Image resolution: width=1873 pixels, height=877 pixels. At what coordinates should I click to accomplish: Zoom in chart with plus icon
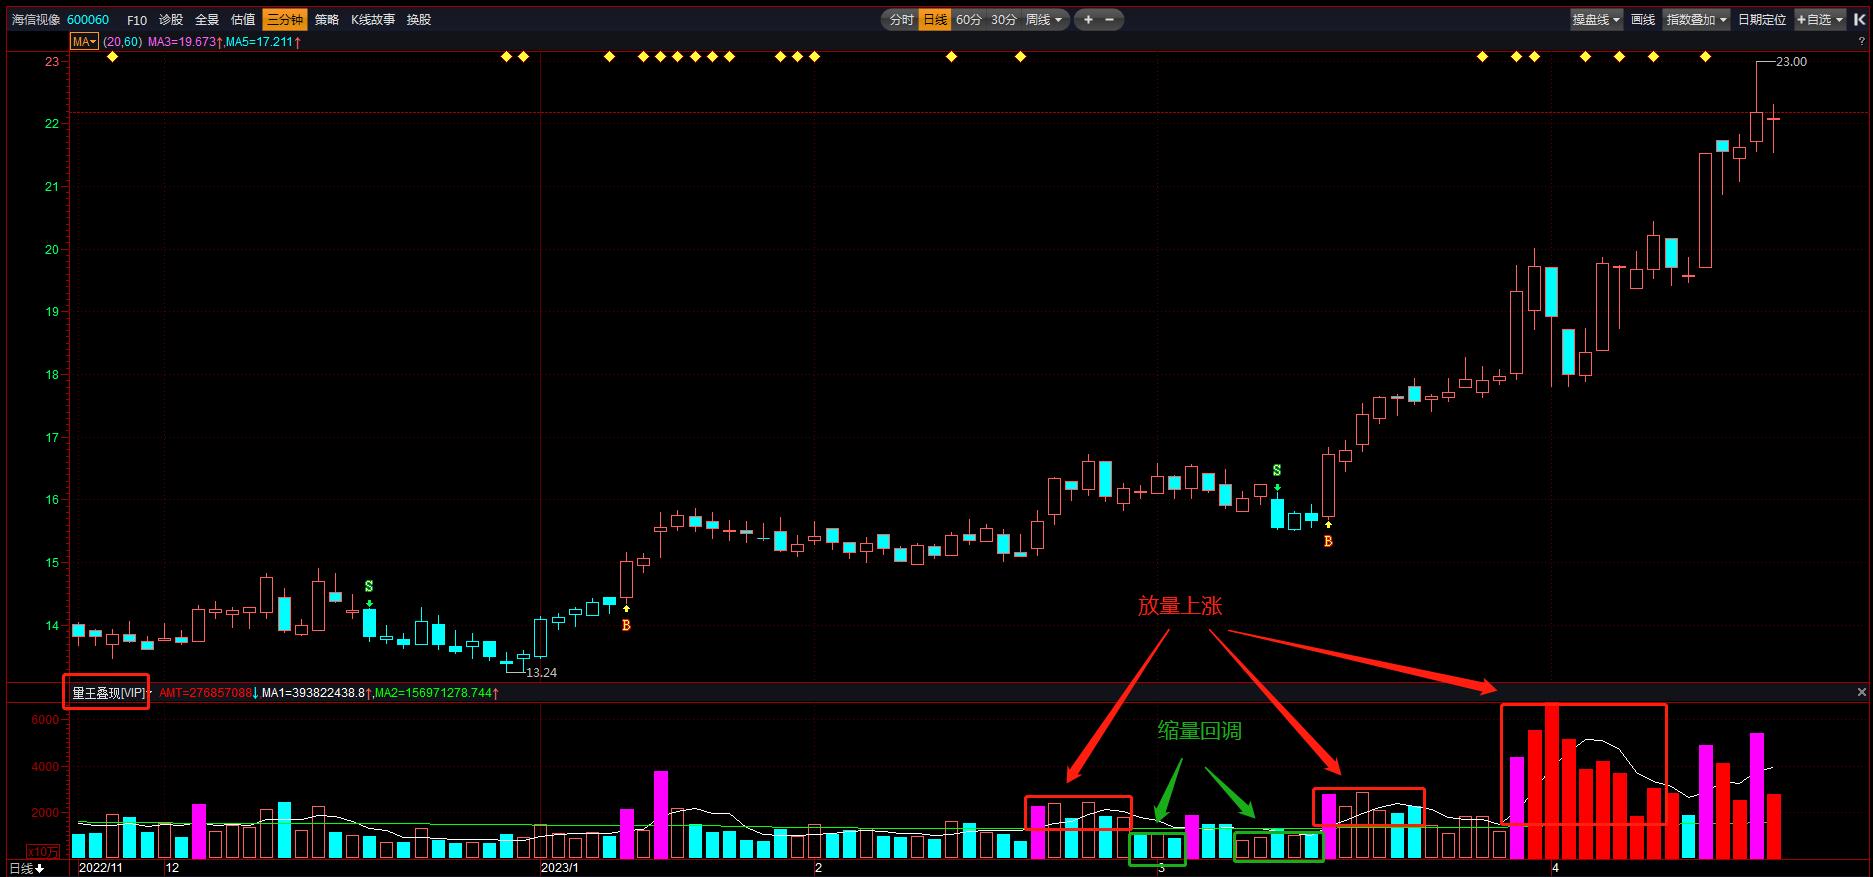point(1088,20)
